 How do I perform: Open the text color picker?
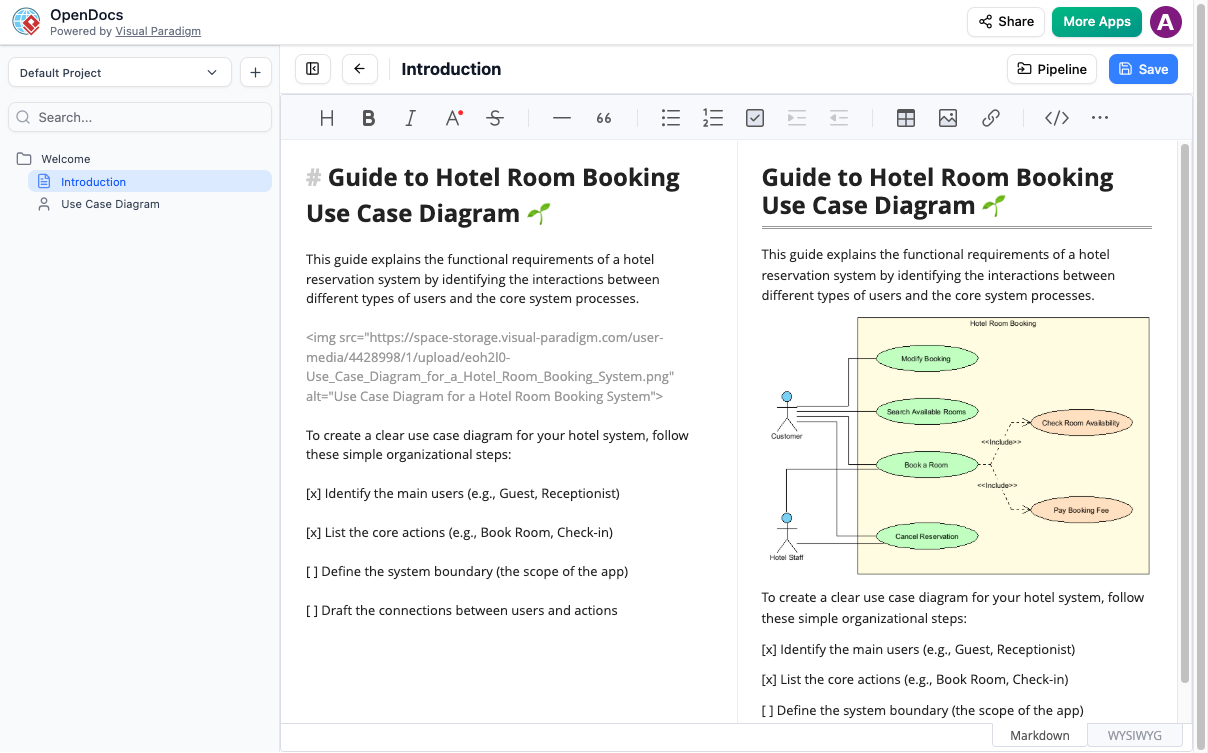tap(453, 117)
